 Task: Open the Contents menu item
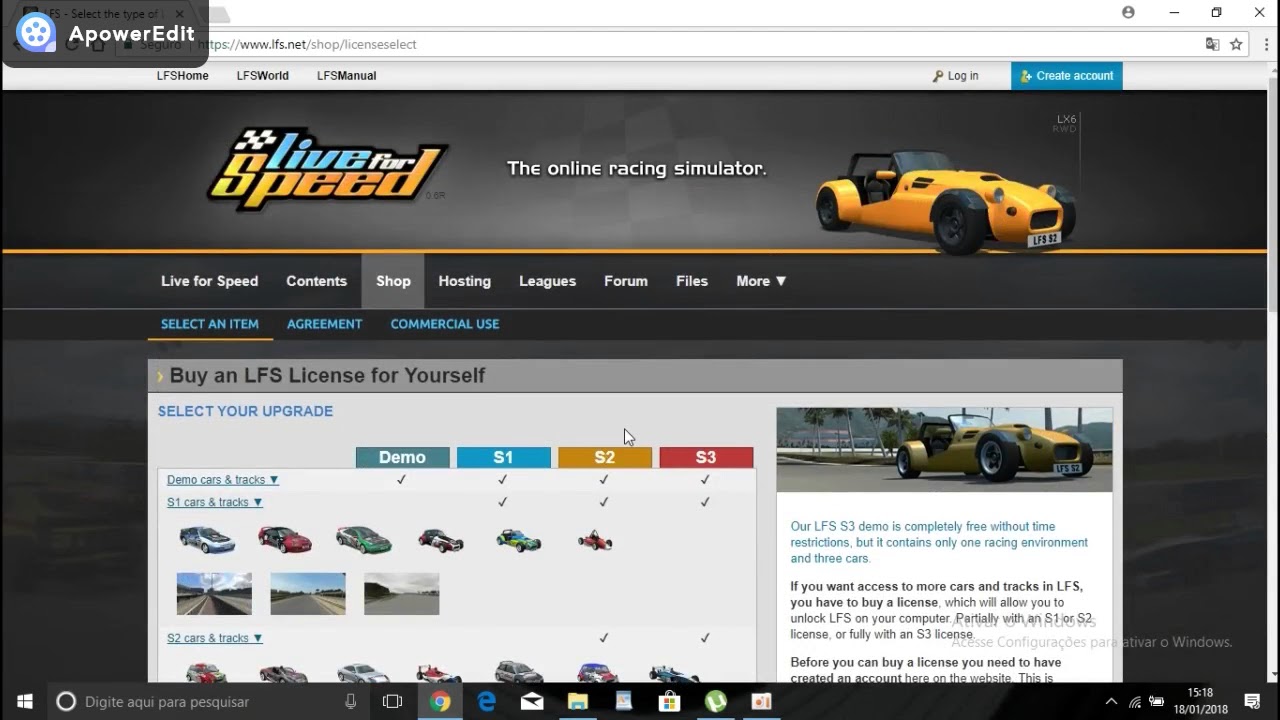tap(316, 281)
